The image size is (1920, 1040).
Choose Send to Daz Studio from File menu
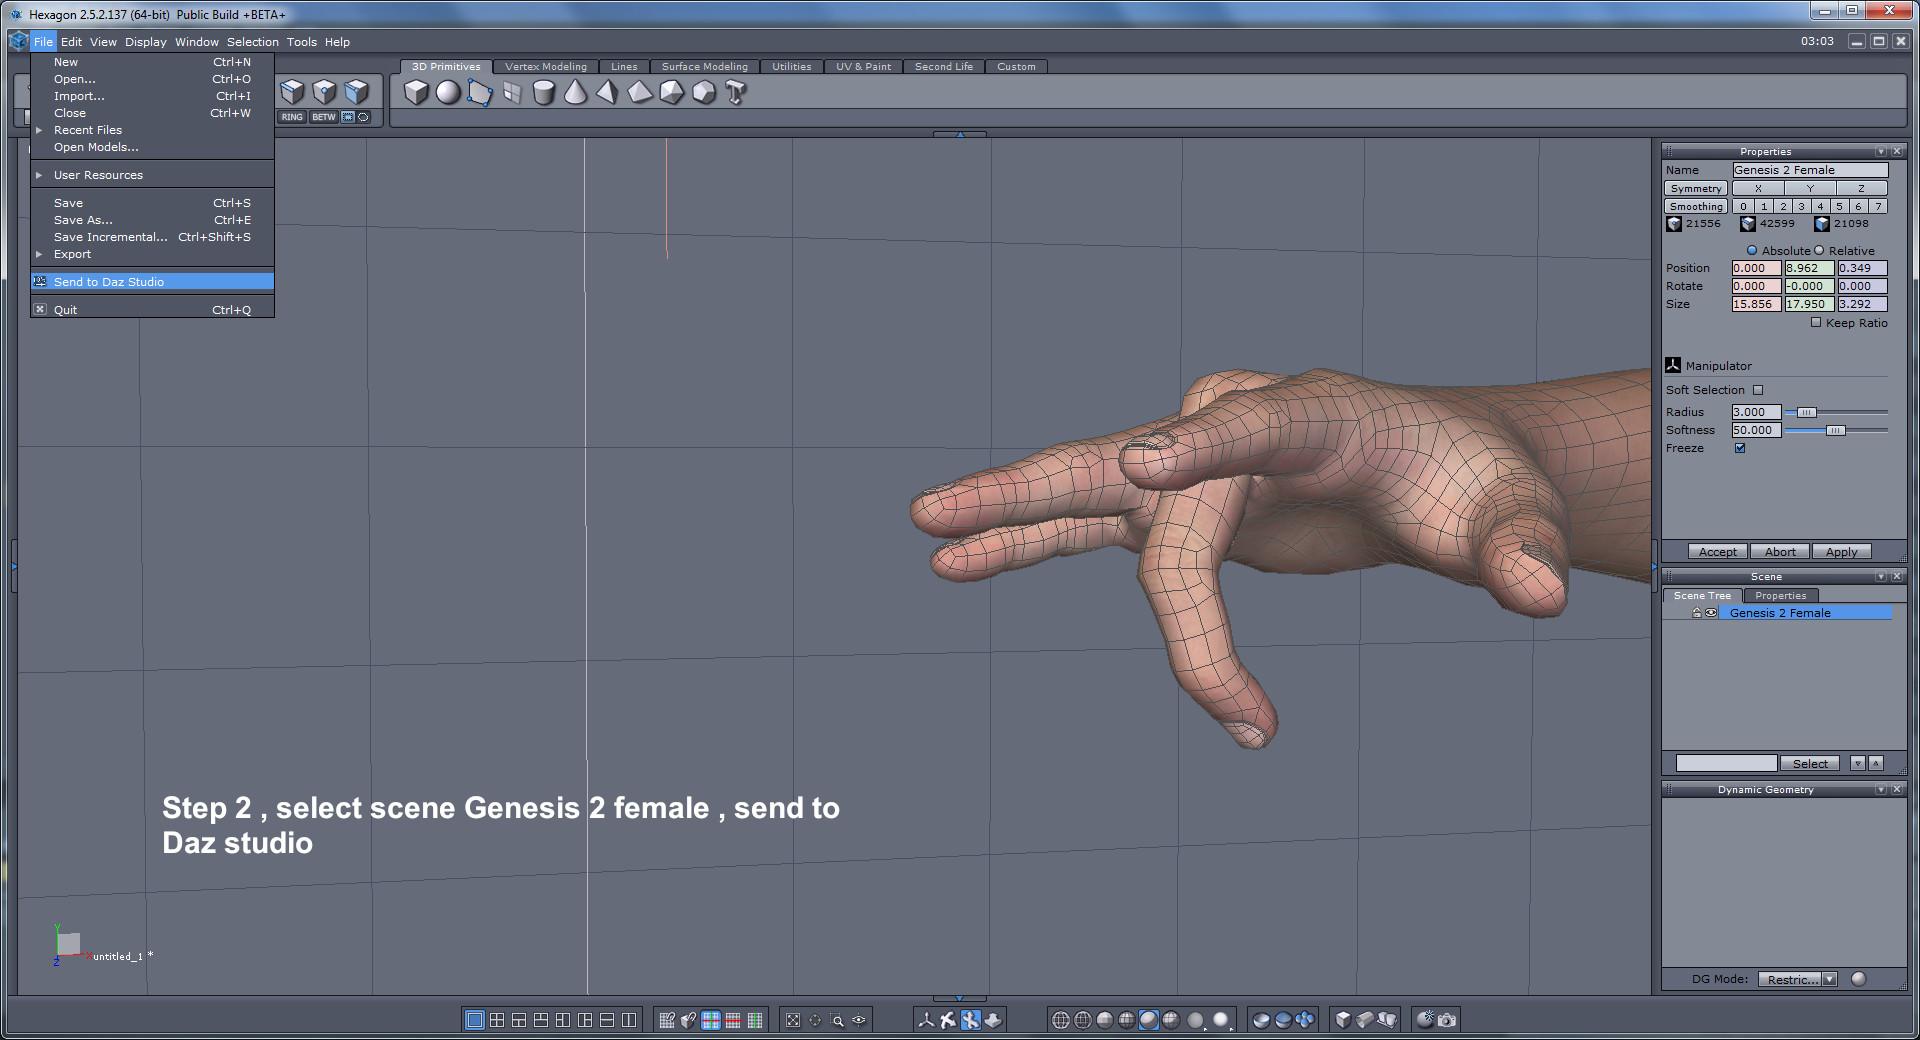pos(110,281)
